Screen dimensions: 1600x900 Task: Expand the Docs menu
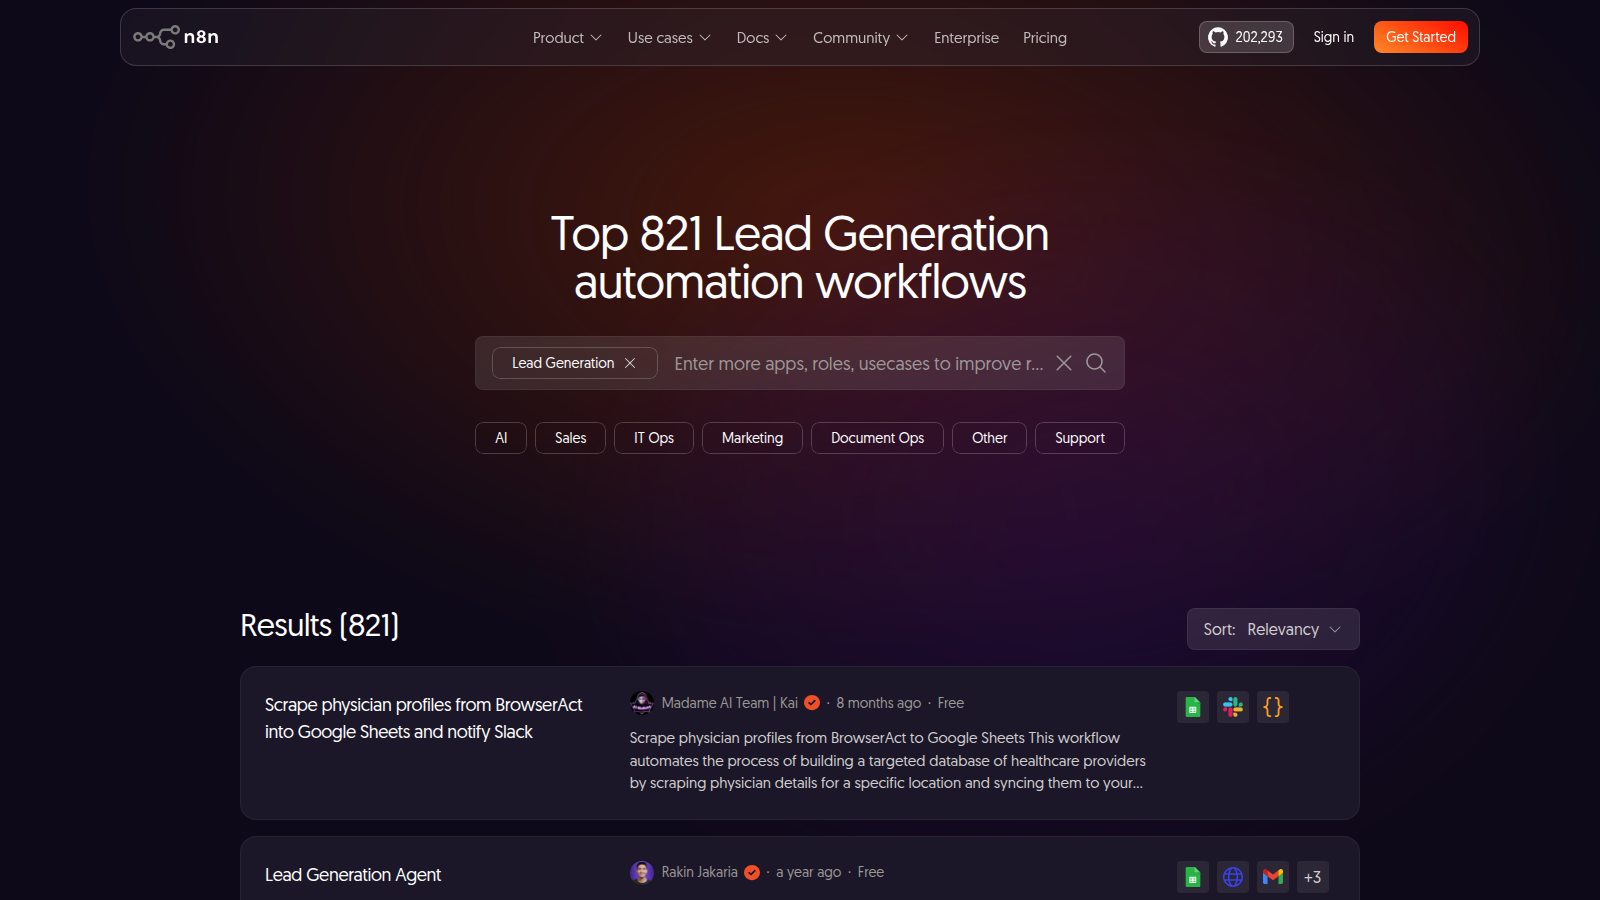[x=761, y=38]
